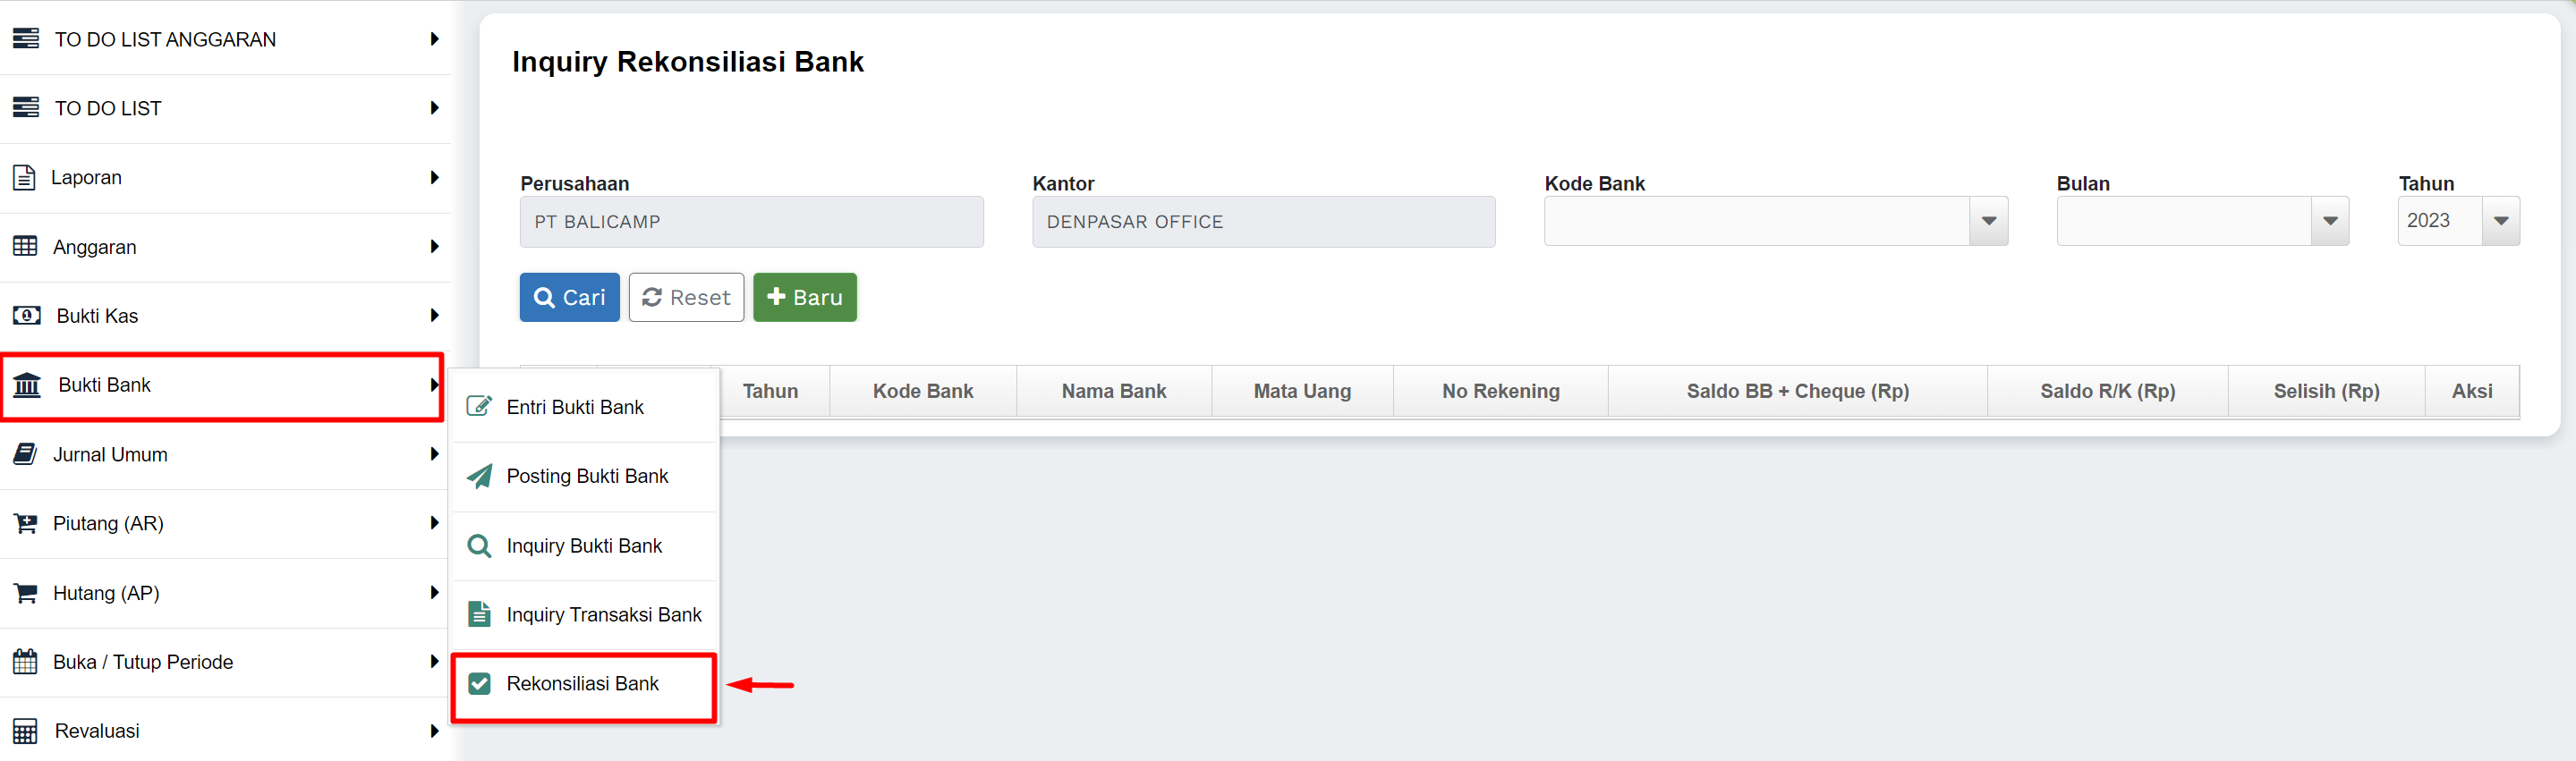Screen dimensions: 2576x761
Task: Click the Bukti Kas money icon
Action: [26, 316]
